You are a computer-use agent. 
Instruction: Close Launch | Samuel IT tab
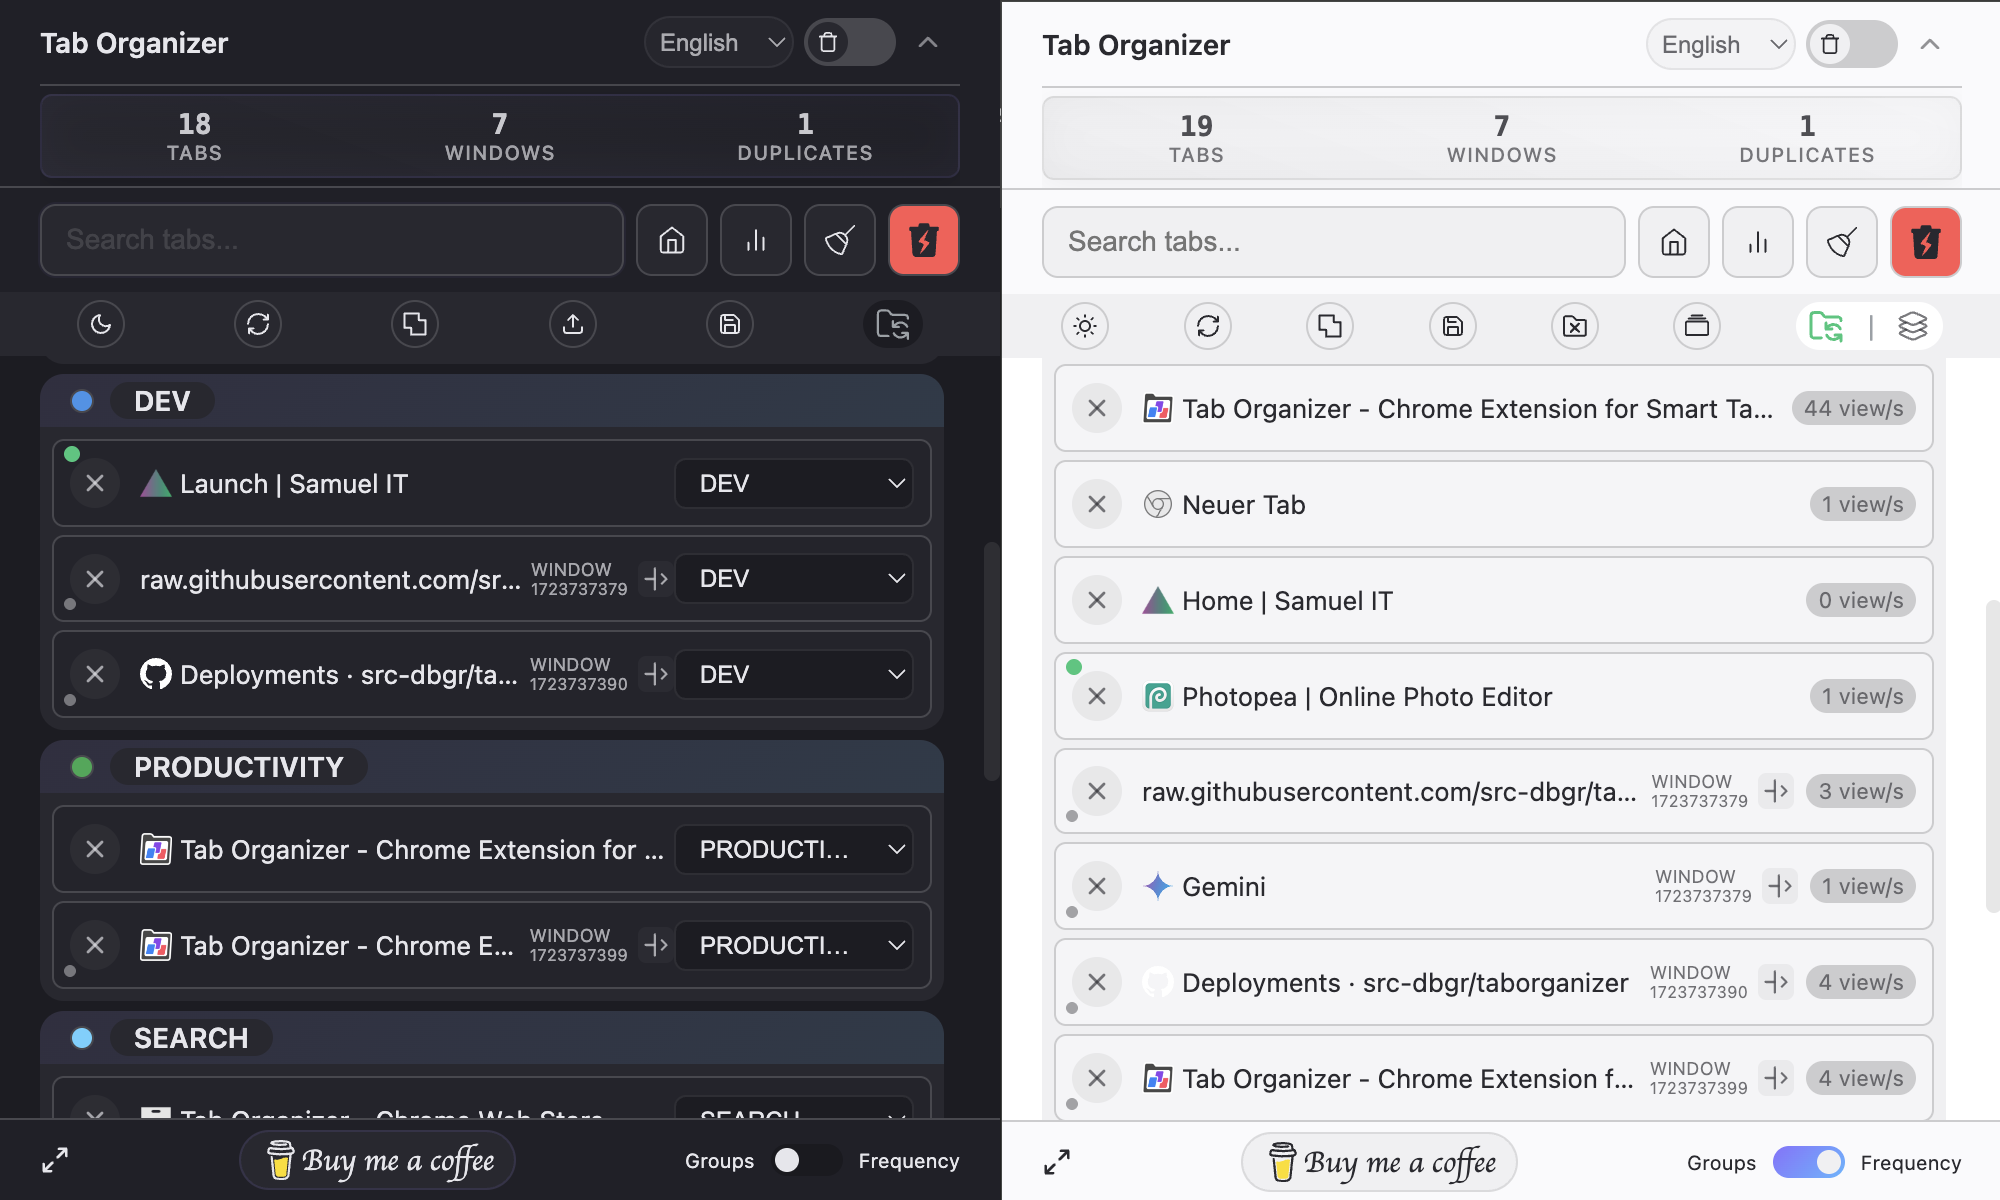click(x=95, y=484)
